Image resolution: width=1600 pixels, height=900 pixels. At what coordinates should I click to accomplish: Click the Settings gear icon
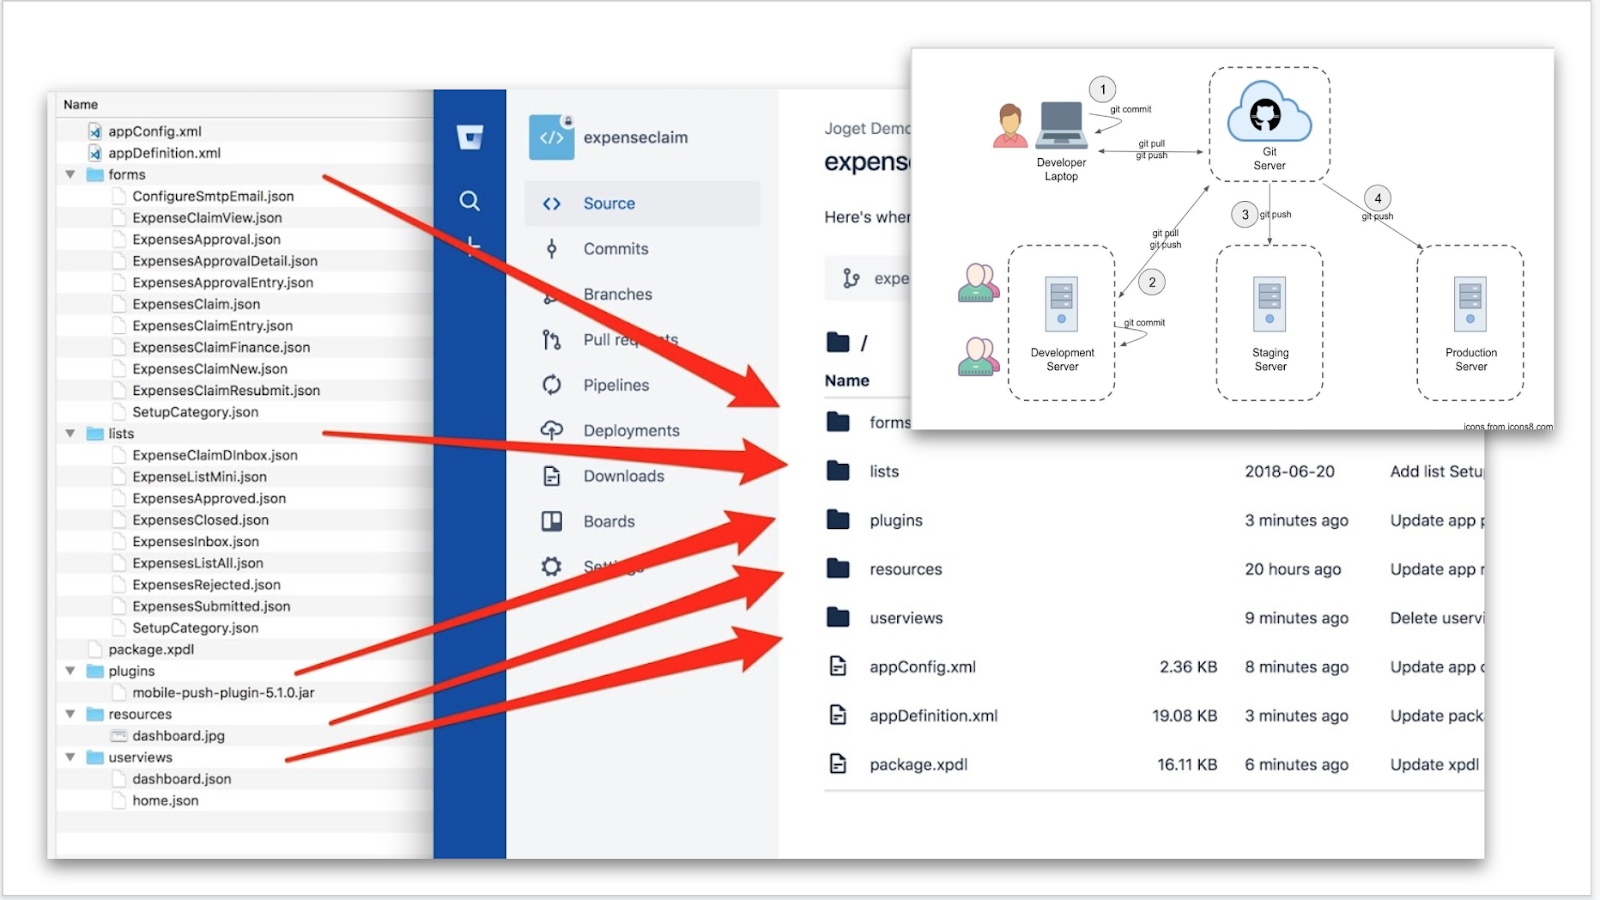[551, 567]
